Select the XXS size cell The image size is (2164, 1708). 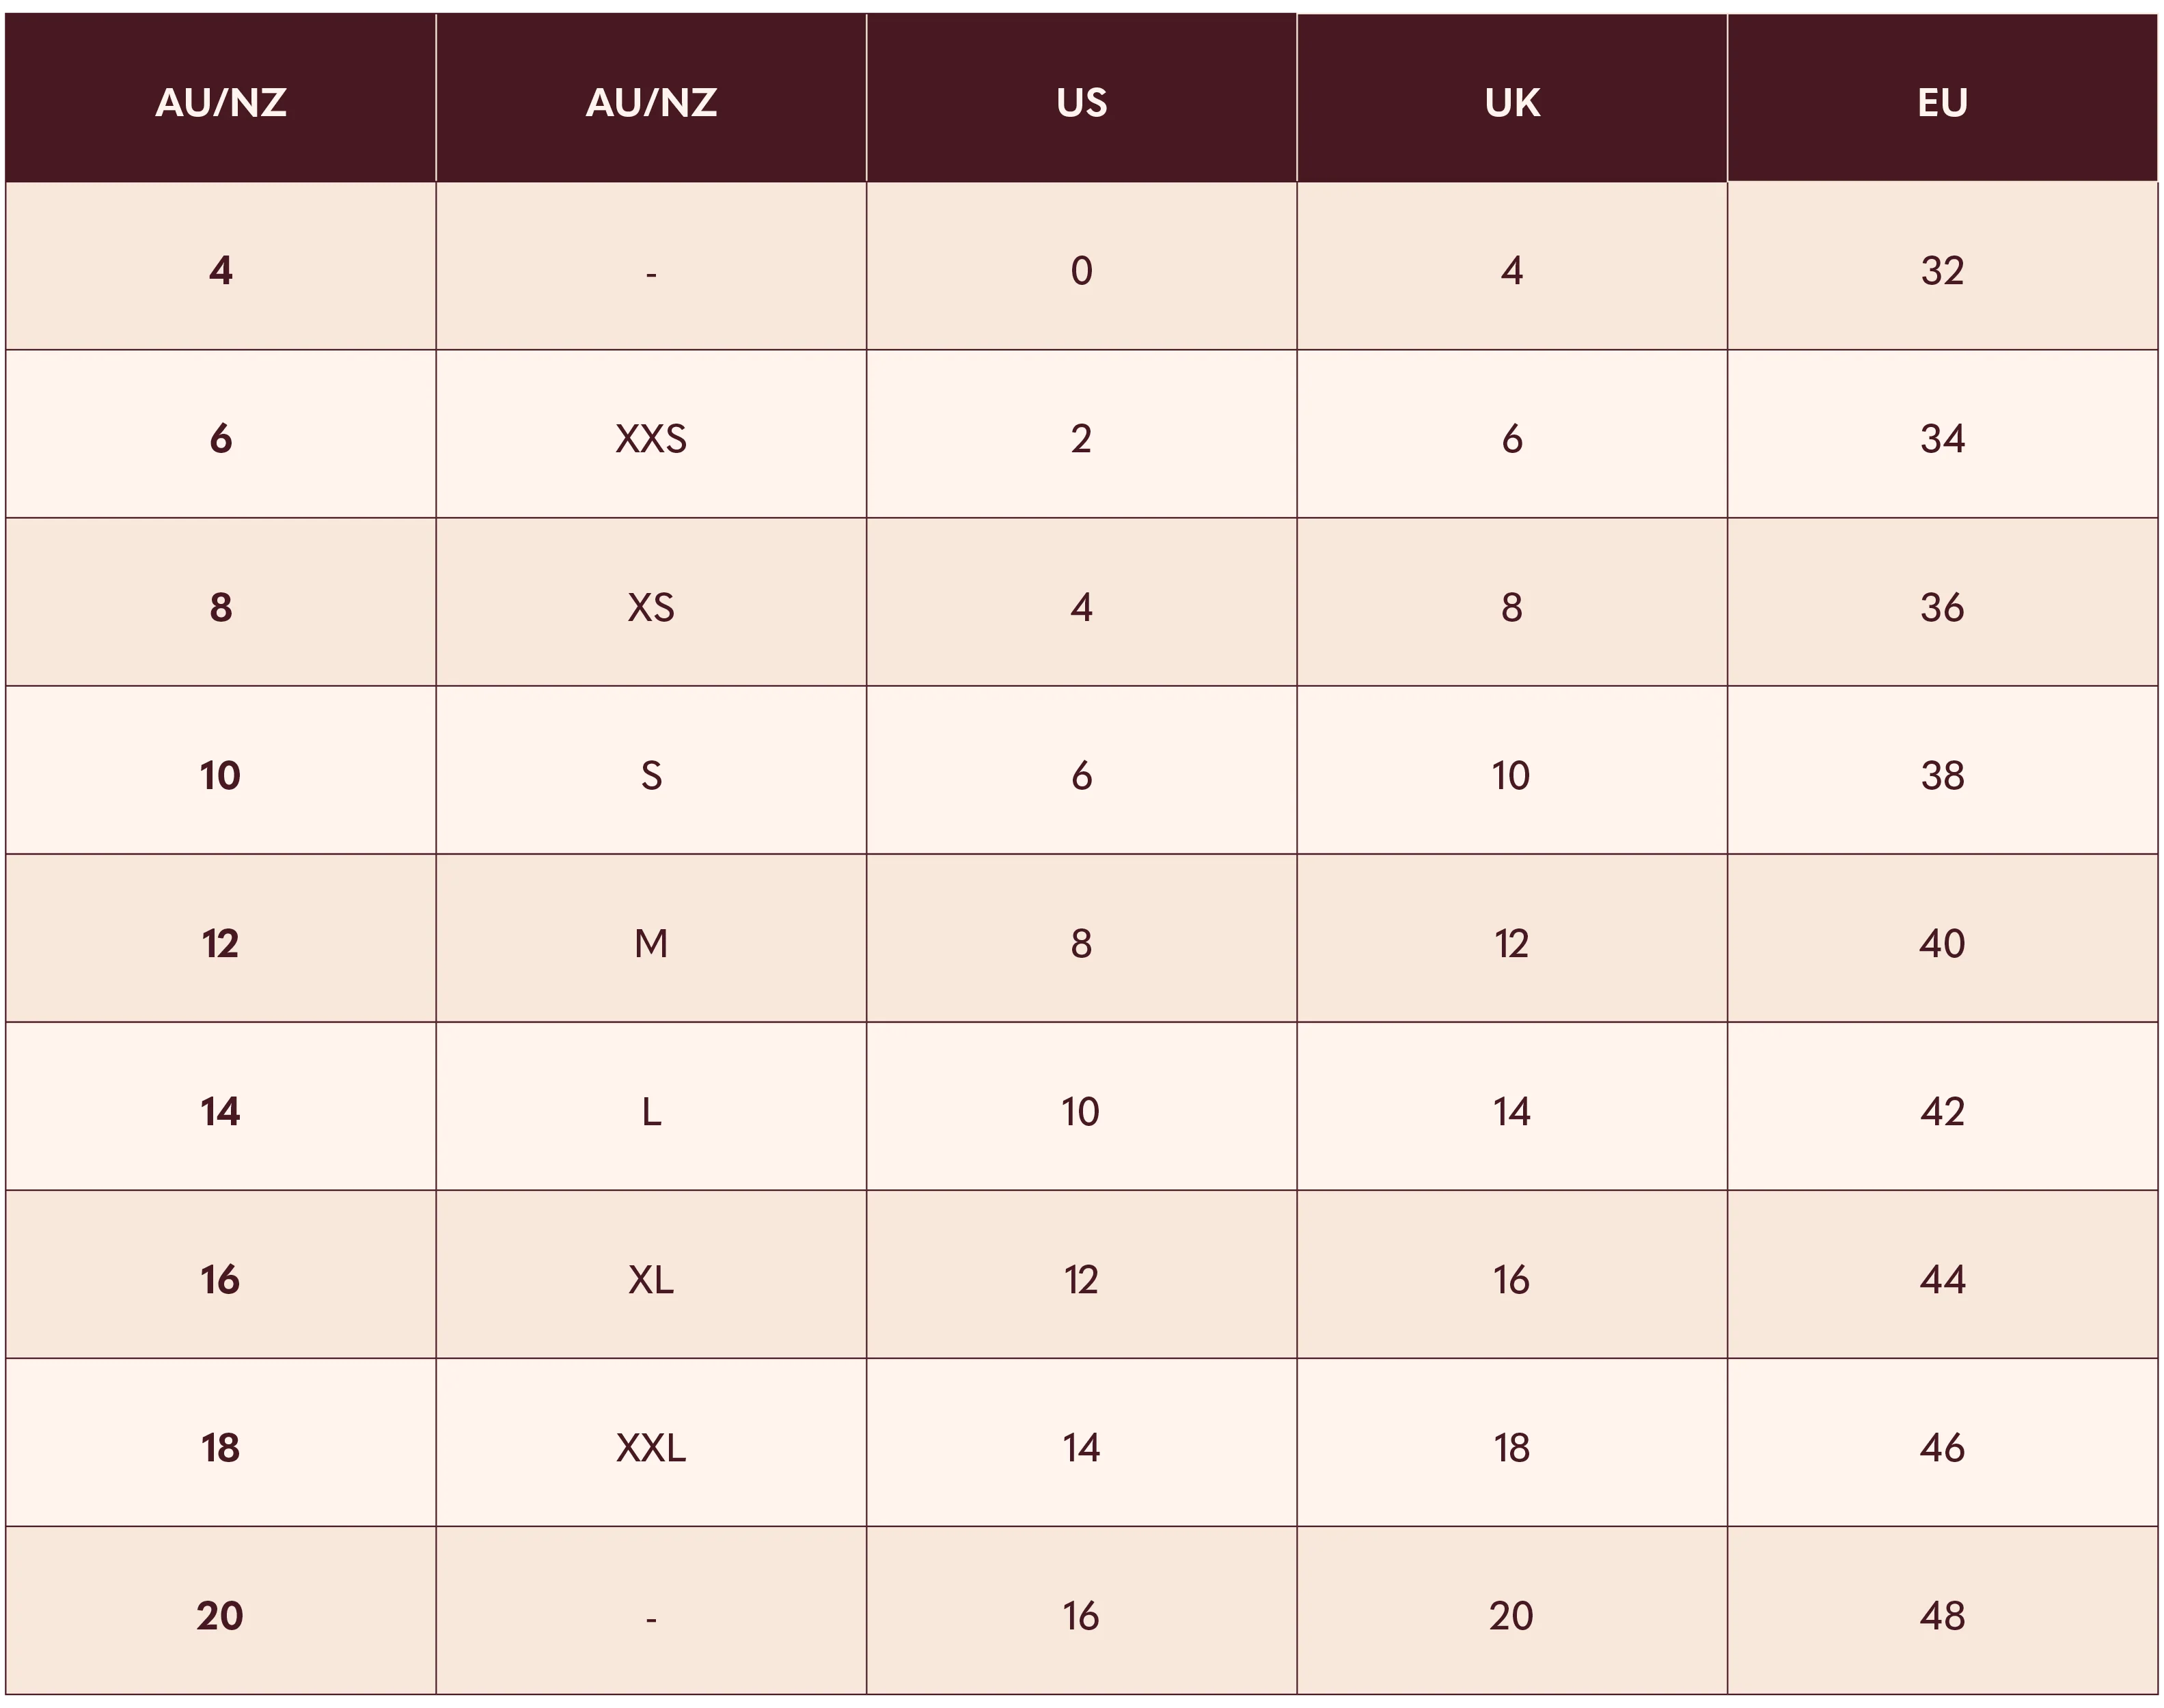click(651, 439)
